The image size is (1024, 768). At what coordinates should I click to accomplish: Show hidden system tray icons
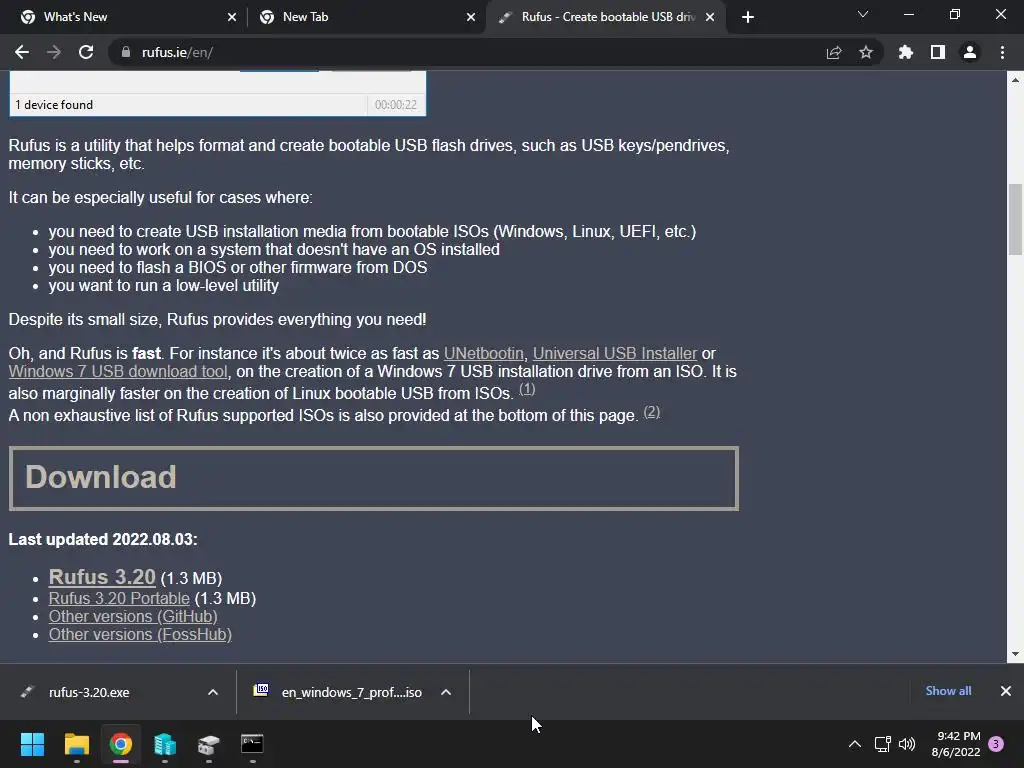tap(854, 744)
